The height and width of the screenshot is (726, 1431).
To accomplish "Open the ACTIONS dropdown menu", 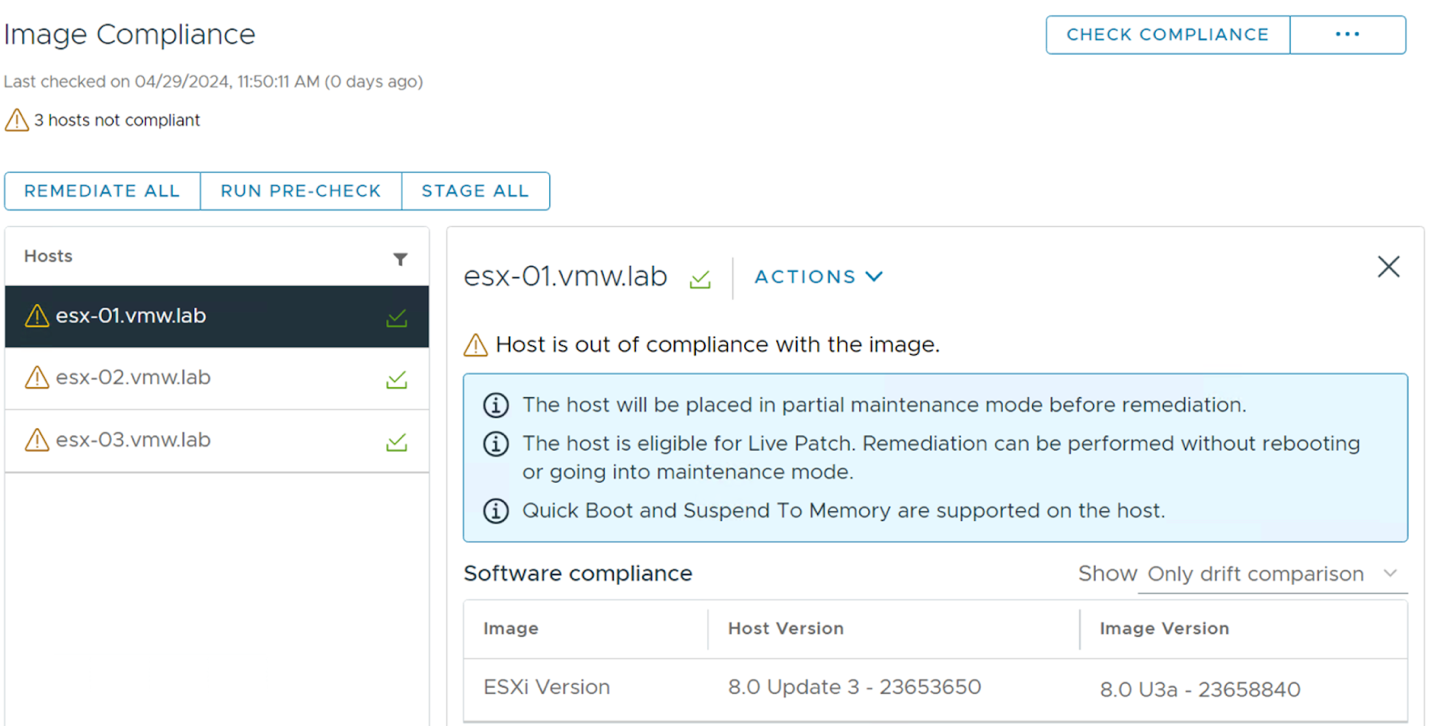I will (x=818, y=277).
